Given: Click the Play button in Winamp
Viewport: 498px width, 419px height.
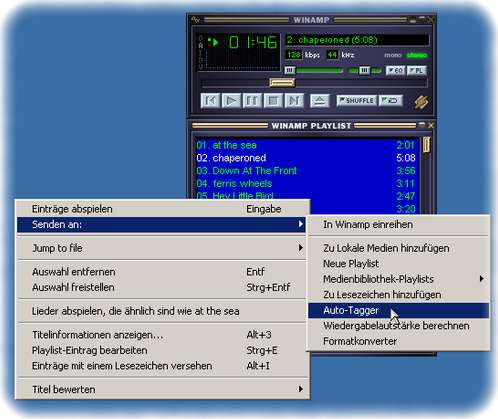Looking at the screenshot, I should click(x=231, y=100).
